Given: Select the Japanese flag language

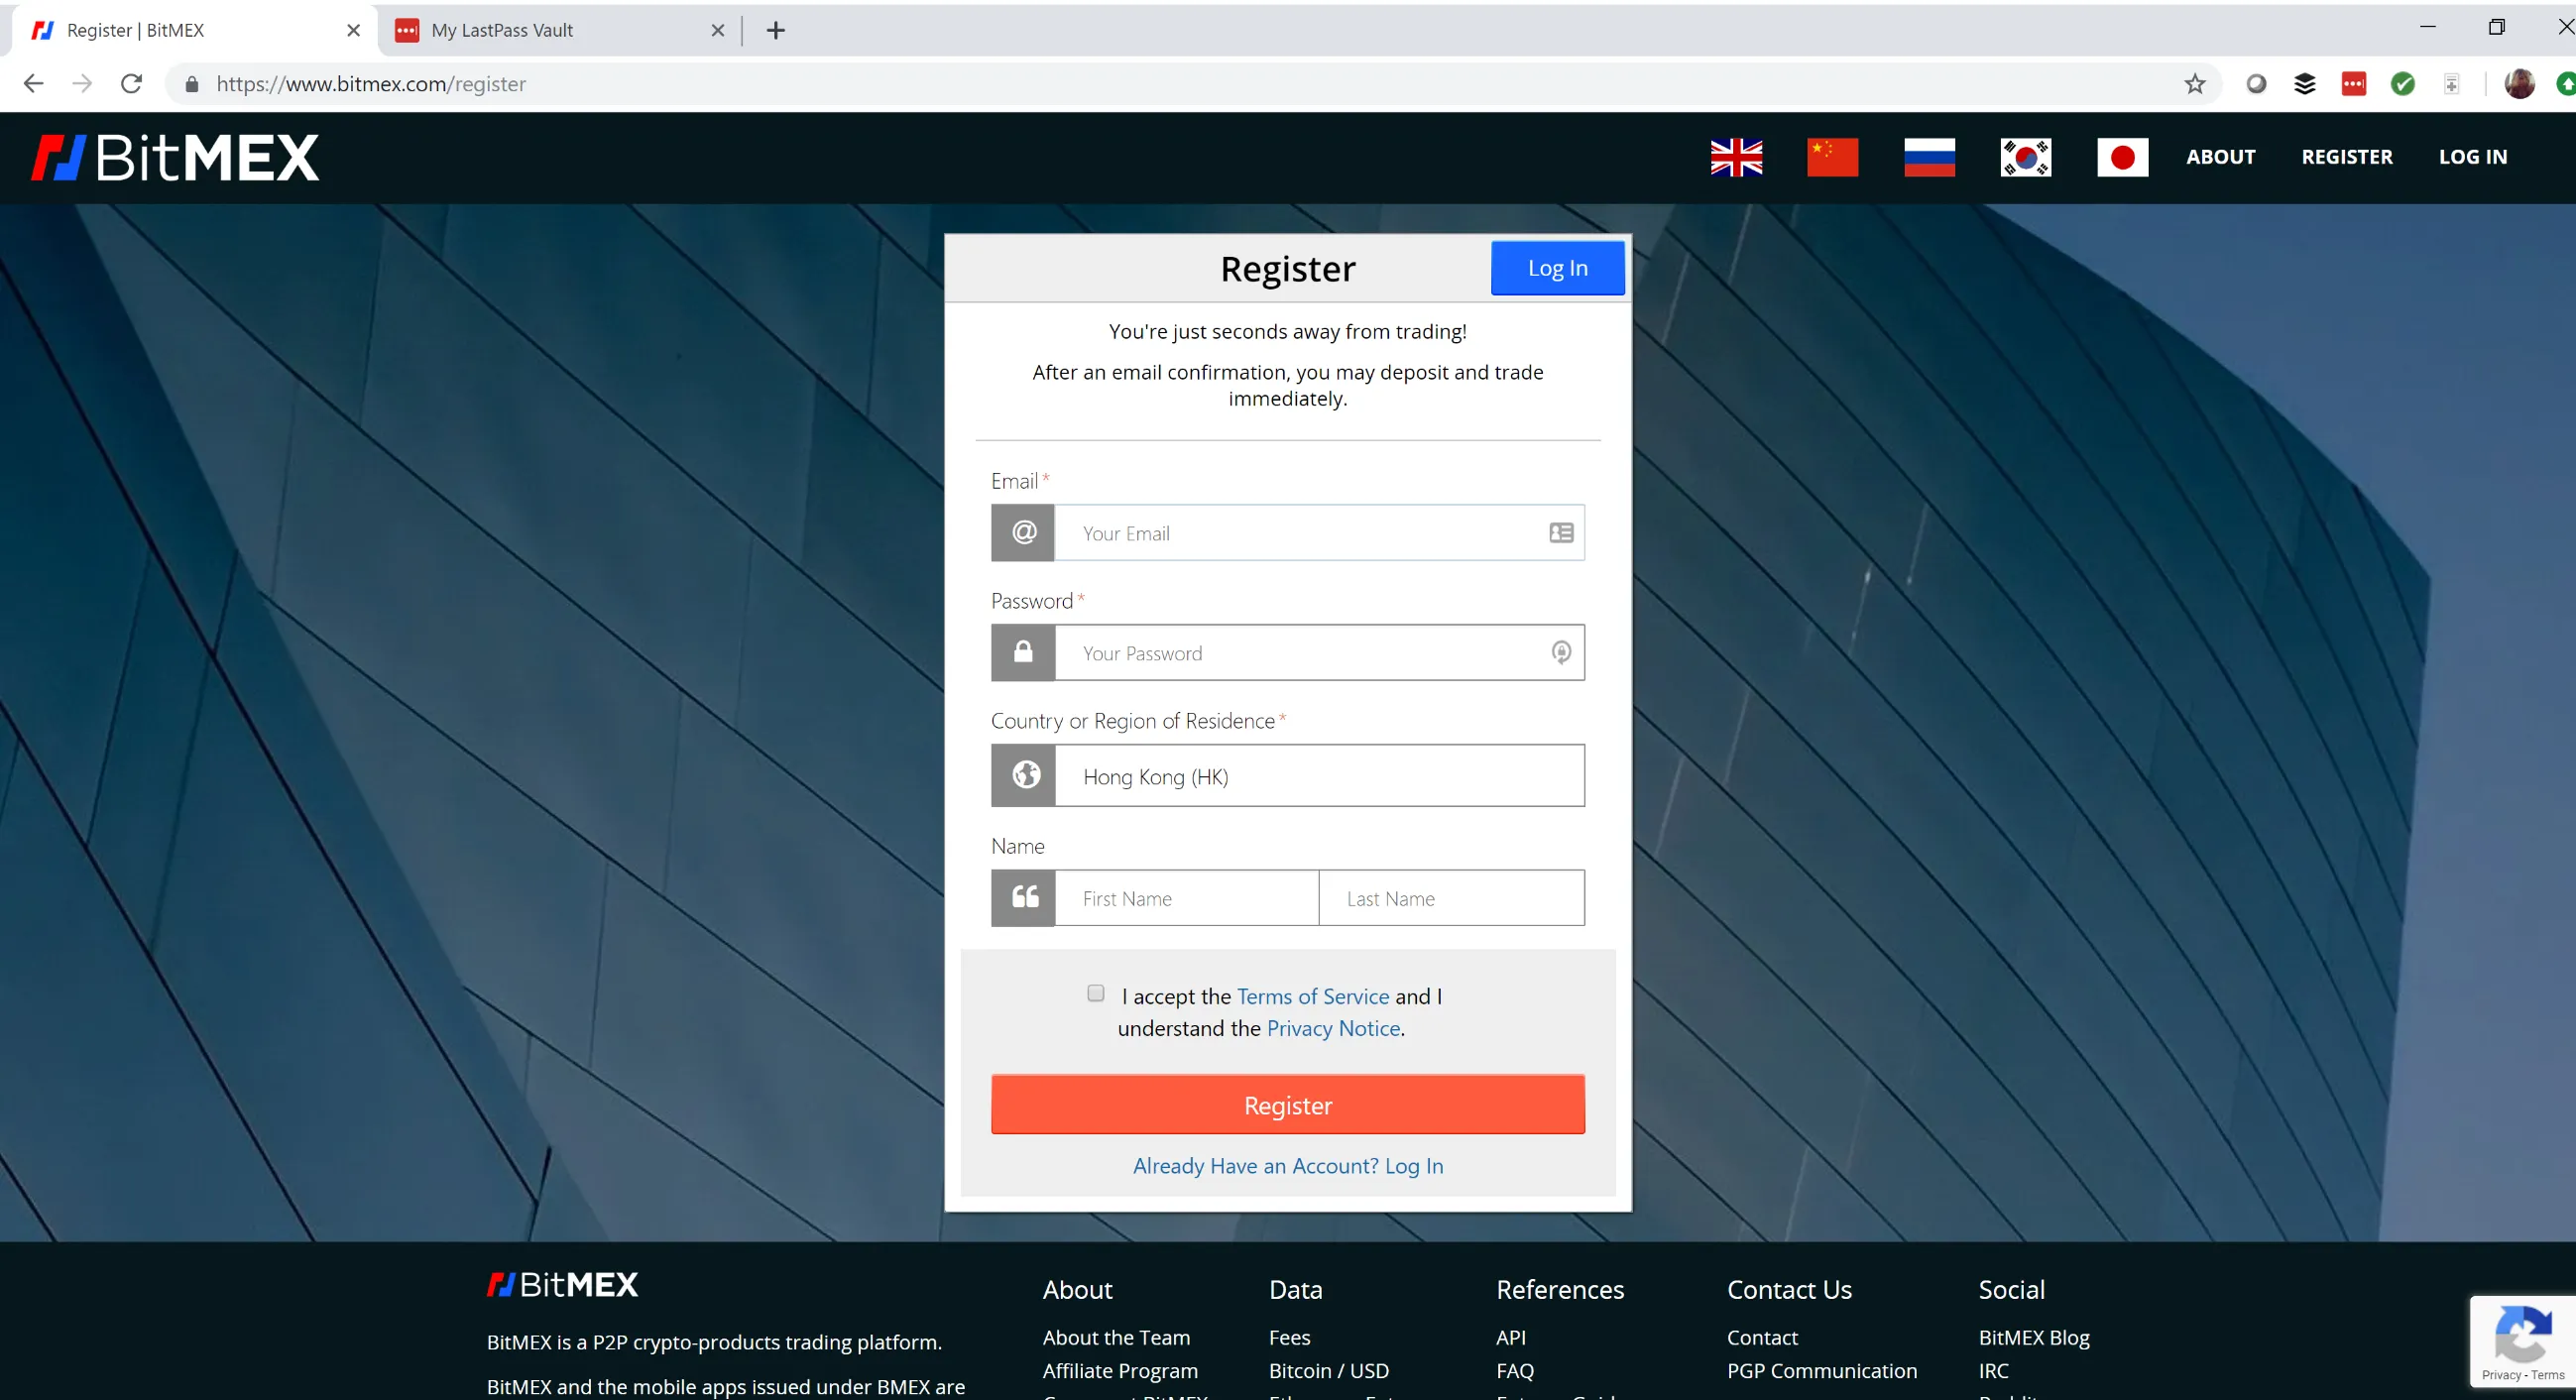Looking at the screenshot, I should click(x=2122, y=157).
